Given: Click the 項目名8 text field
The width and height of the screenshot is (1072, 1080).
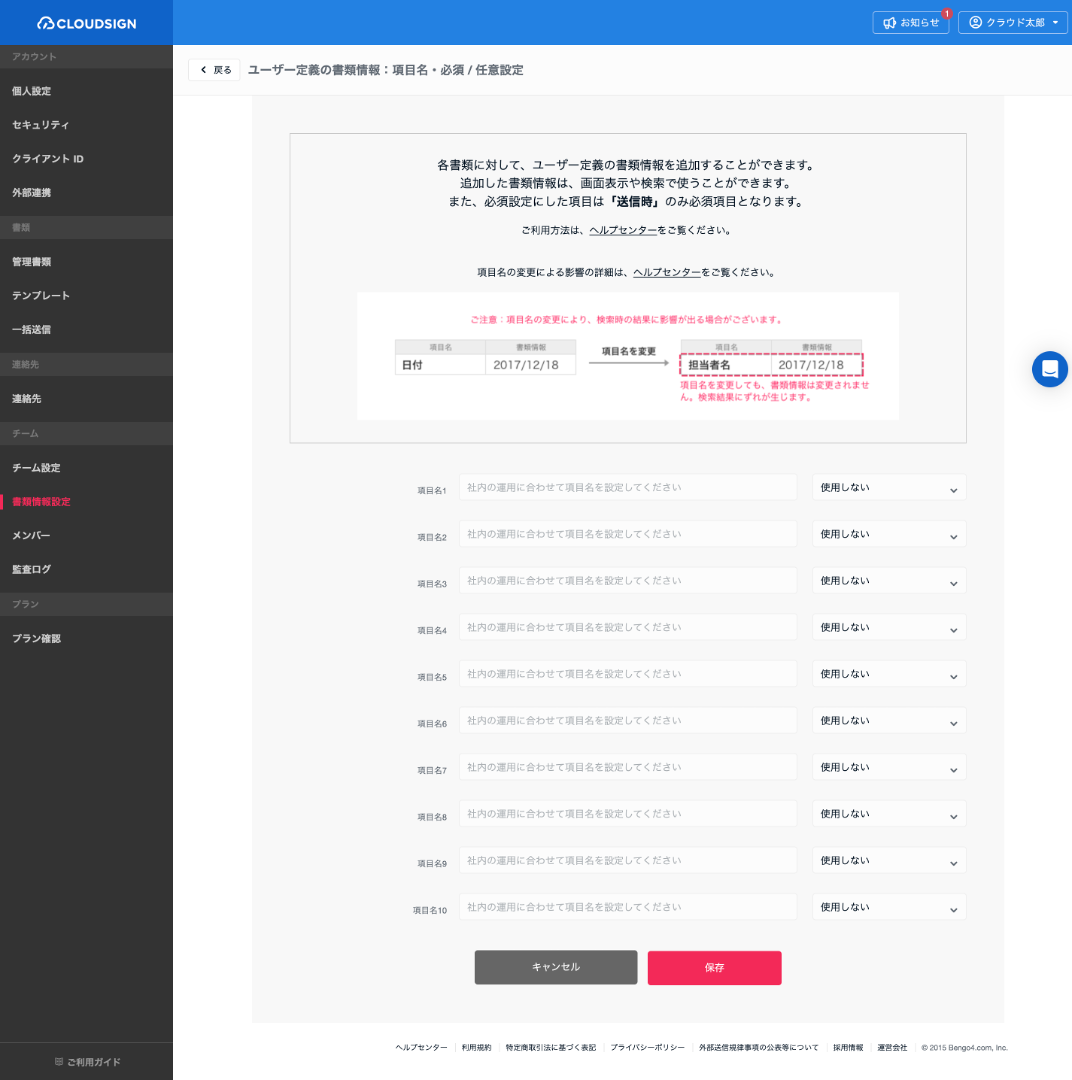Looking at the screenshot, I should coord(628,814).
